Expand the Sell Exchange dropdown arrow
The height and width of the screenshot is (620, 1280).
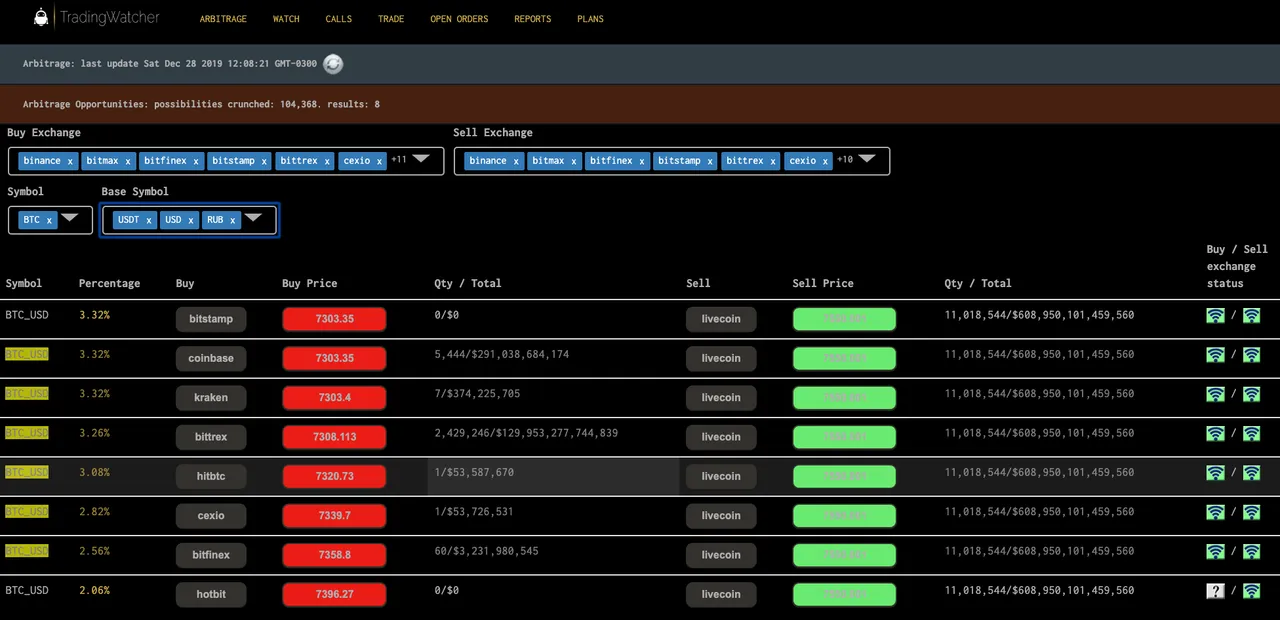(x=867, y=159)
